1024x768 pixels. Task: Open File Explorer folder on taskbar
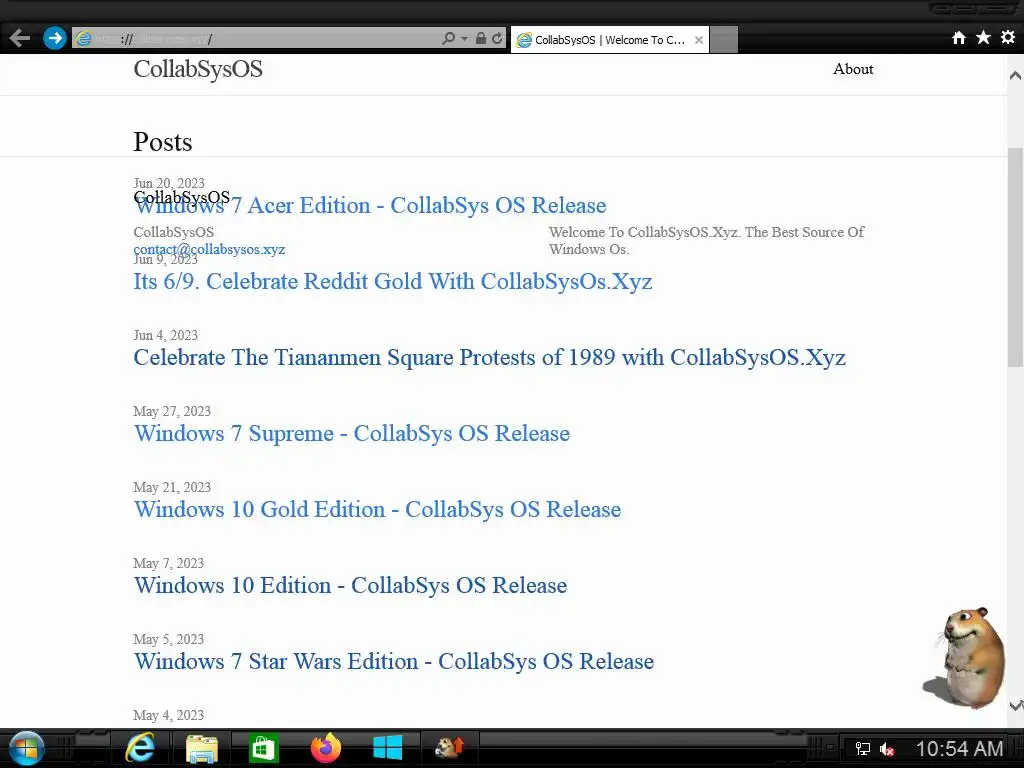tap(202, 749)
